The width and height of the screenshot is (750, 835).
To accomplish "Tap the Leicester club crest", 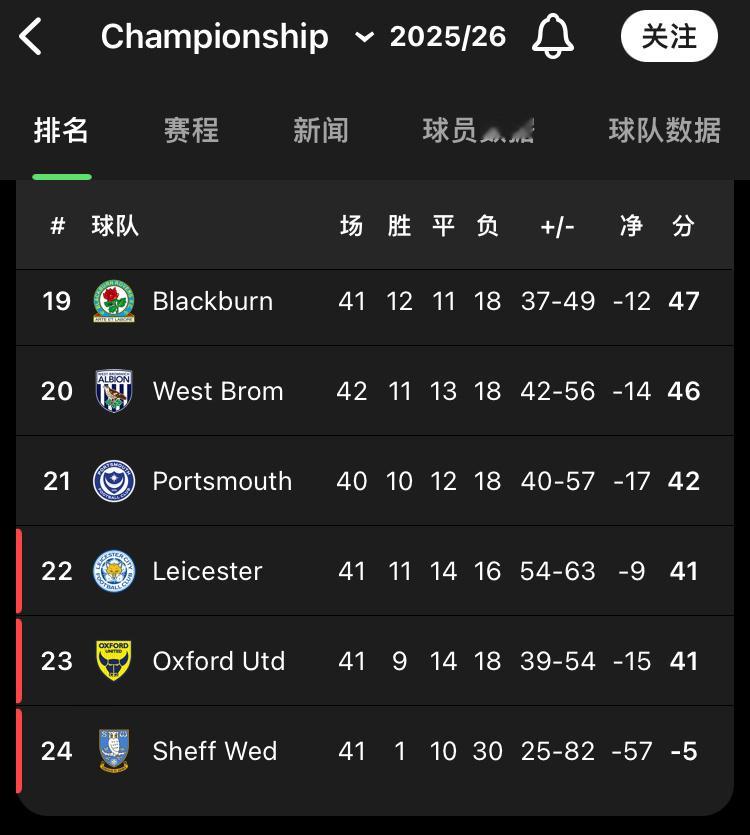I will 114,571.
